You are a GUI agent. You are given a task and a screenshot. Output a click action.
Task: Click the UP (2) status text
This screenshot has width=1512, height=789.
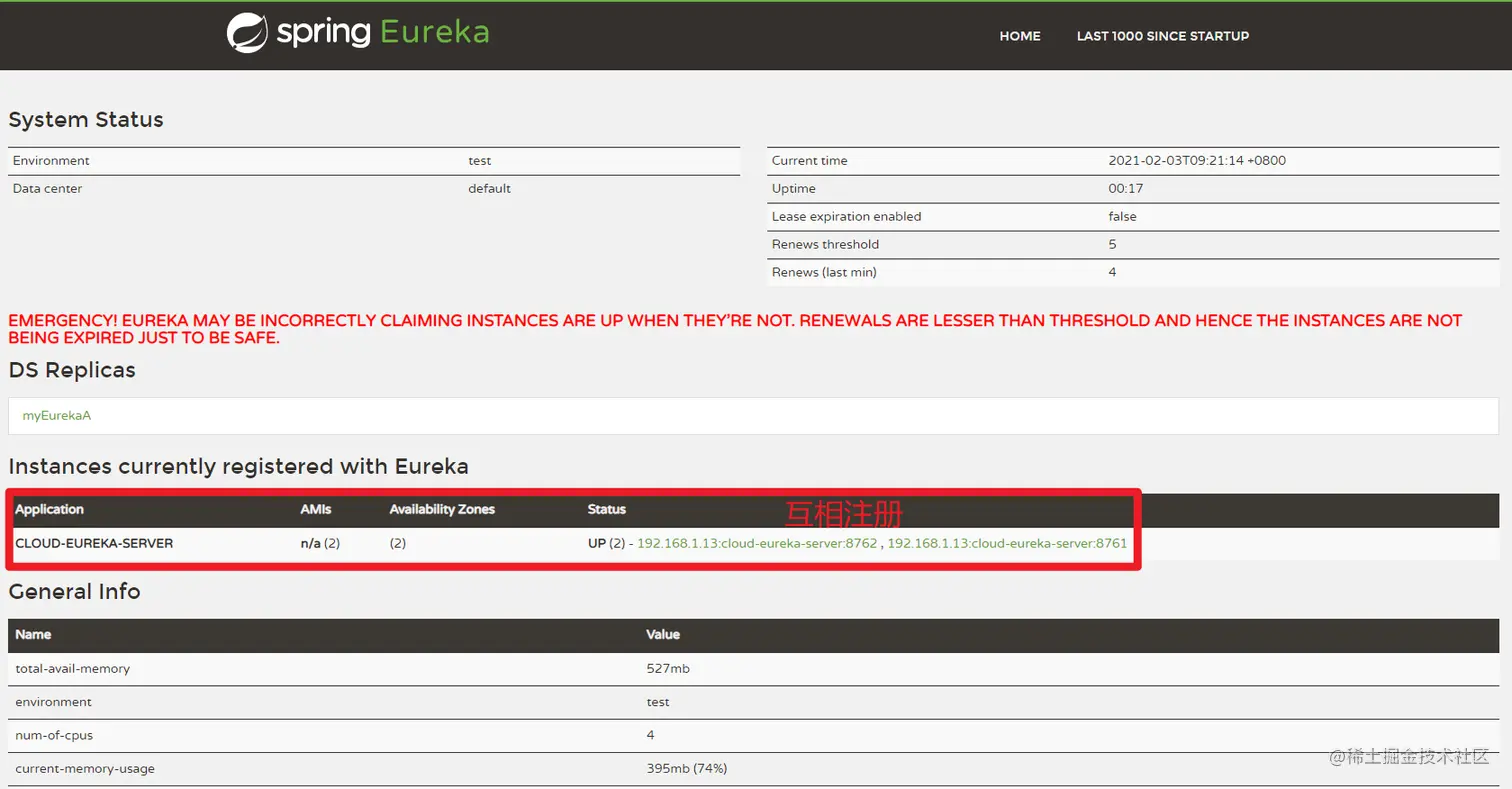click(x=606, y=543)
